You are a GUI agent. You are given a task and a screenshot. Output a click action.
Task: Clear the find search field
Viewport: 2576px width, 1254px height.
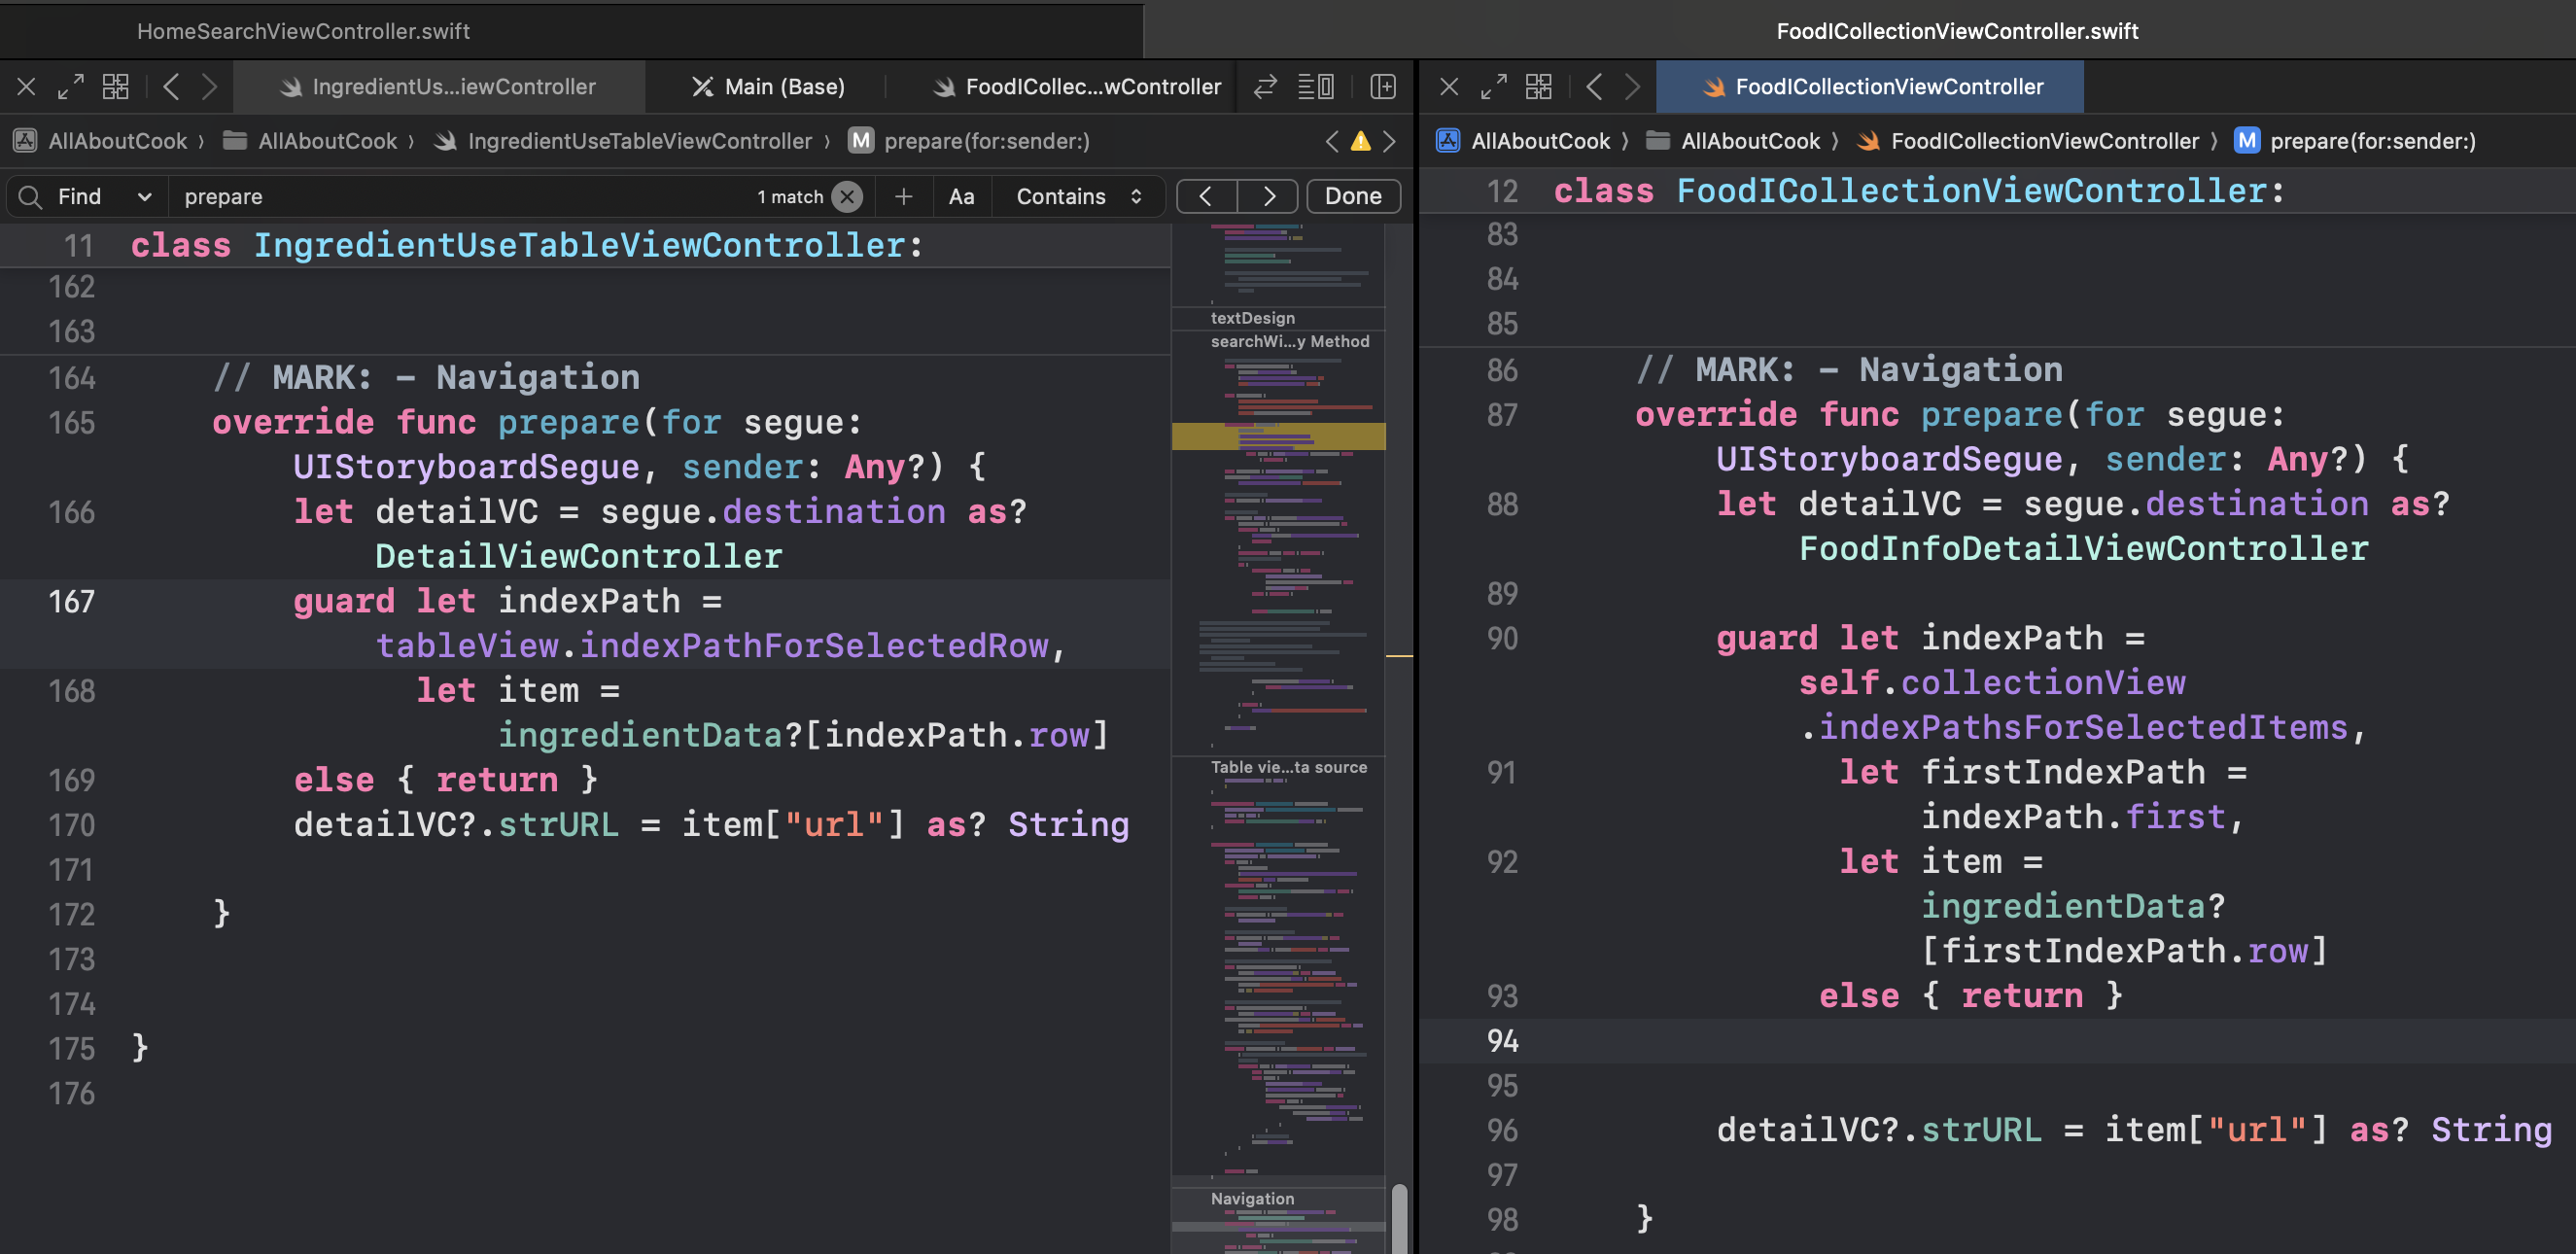[847, 196]
